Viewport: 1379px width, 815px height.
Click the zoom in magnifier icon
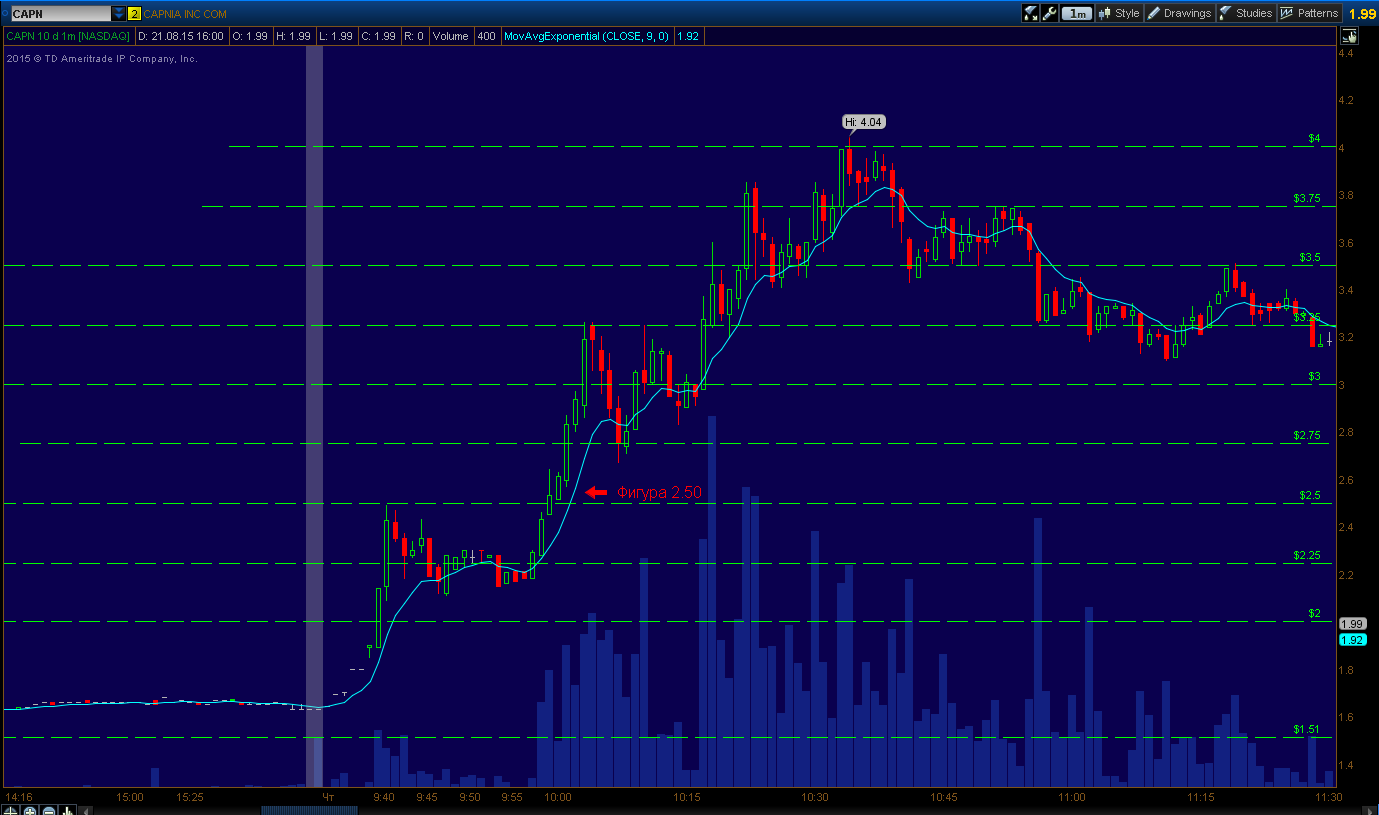coord(30,810)
